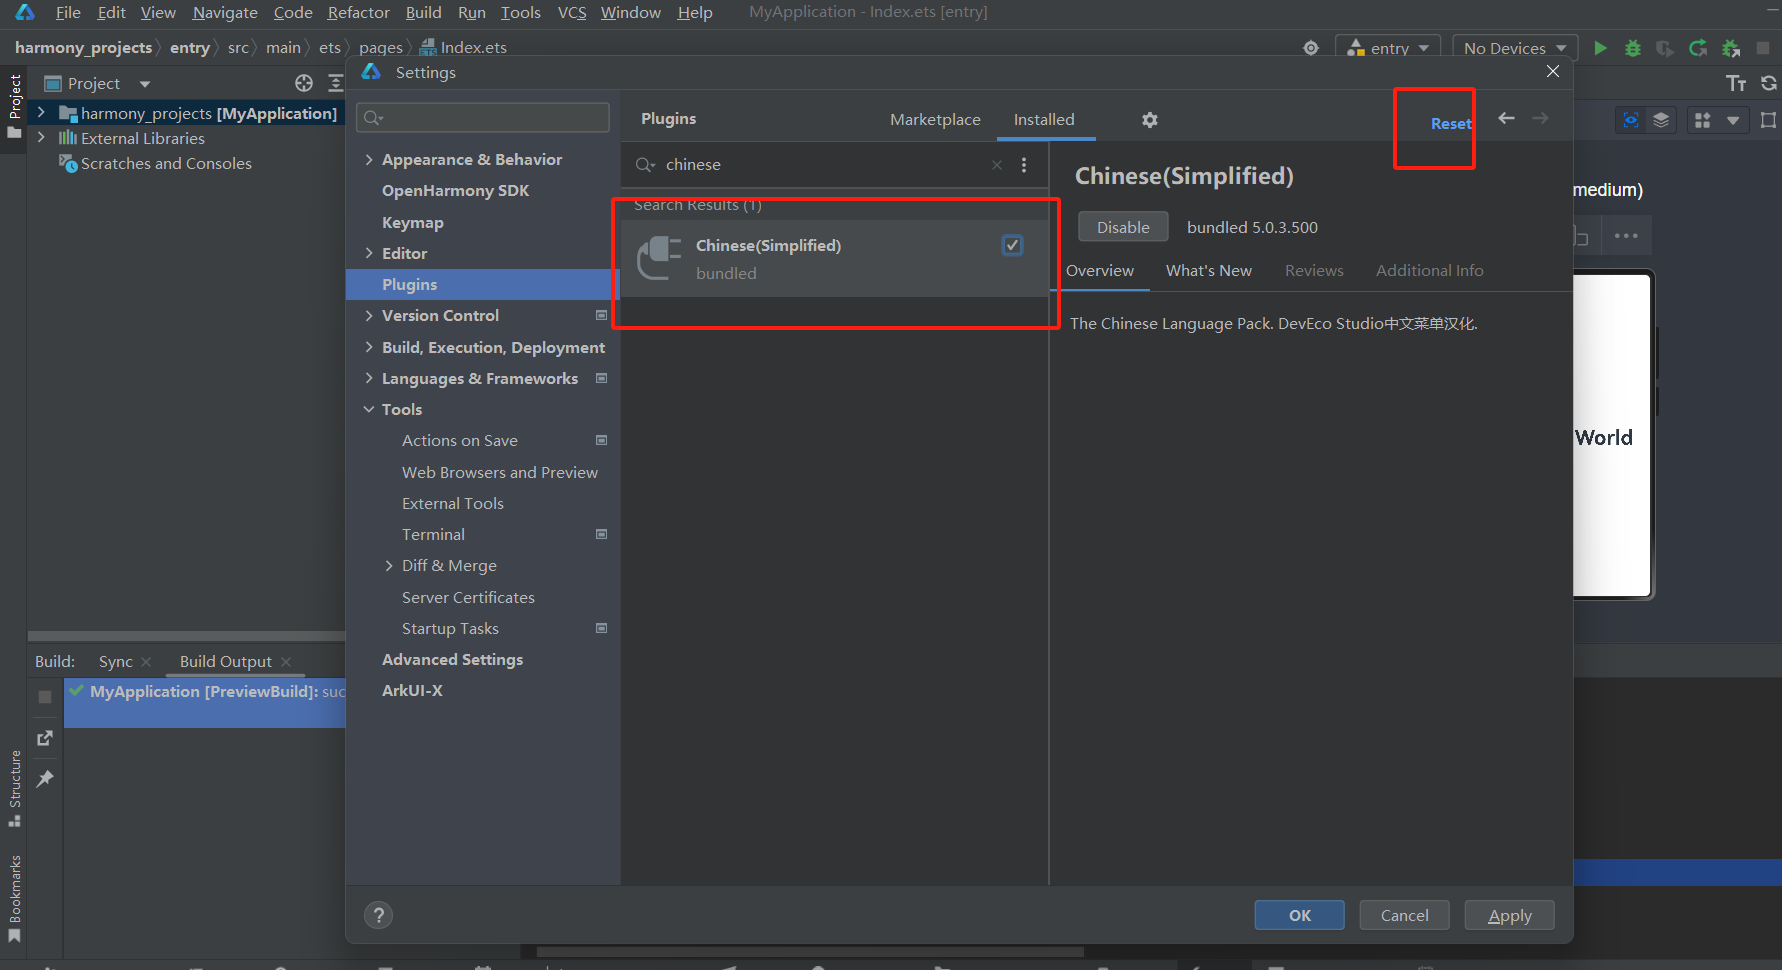The image size is (1782, 970).
Task: Click the font size Tt icon in previewer
Action: pyautogui.click(x=1736, y=82)
